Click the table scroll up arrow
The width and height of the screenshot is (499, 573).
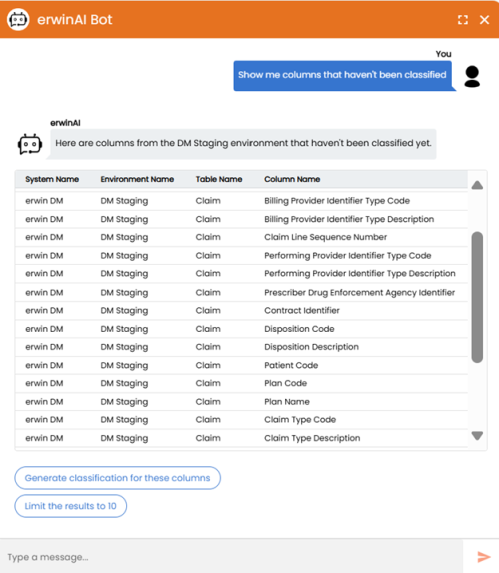[477, 185]
